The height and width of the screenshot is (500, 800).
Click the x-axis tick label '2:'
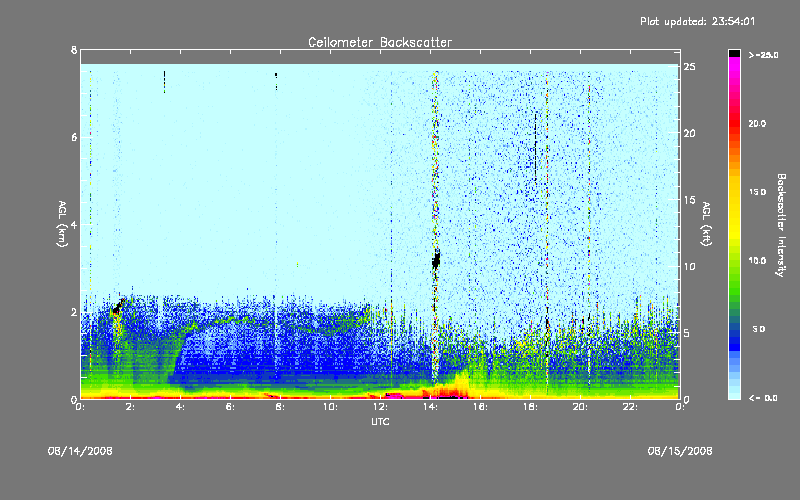coord(131,407)
